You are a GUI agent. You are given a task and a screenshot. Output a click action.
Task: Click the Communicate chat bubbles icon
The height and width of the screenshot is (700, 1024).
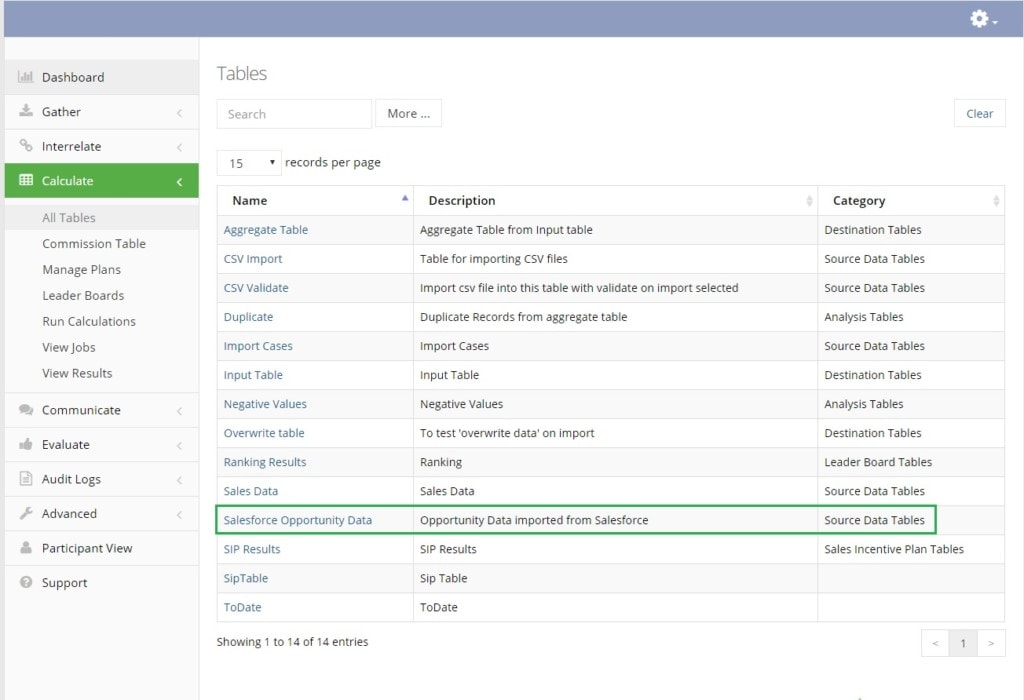tap(25, 409)
